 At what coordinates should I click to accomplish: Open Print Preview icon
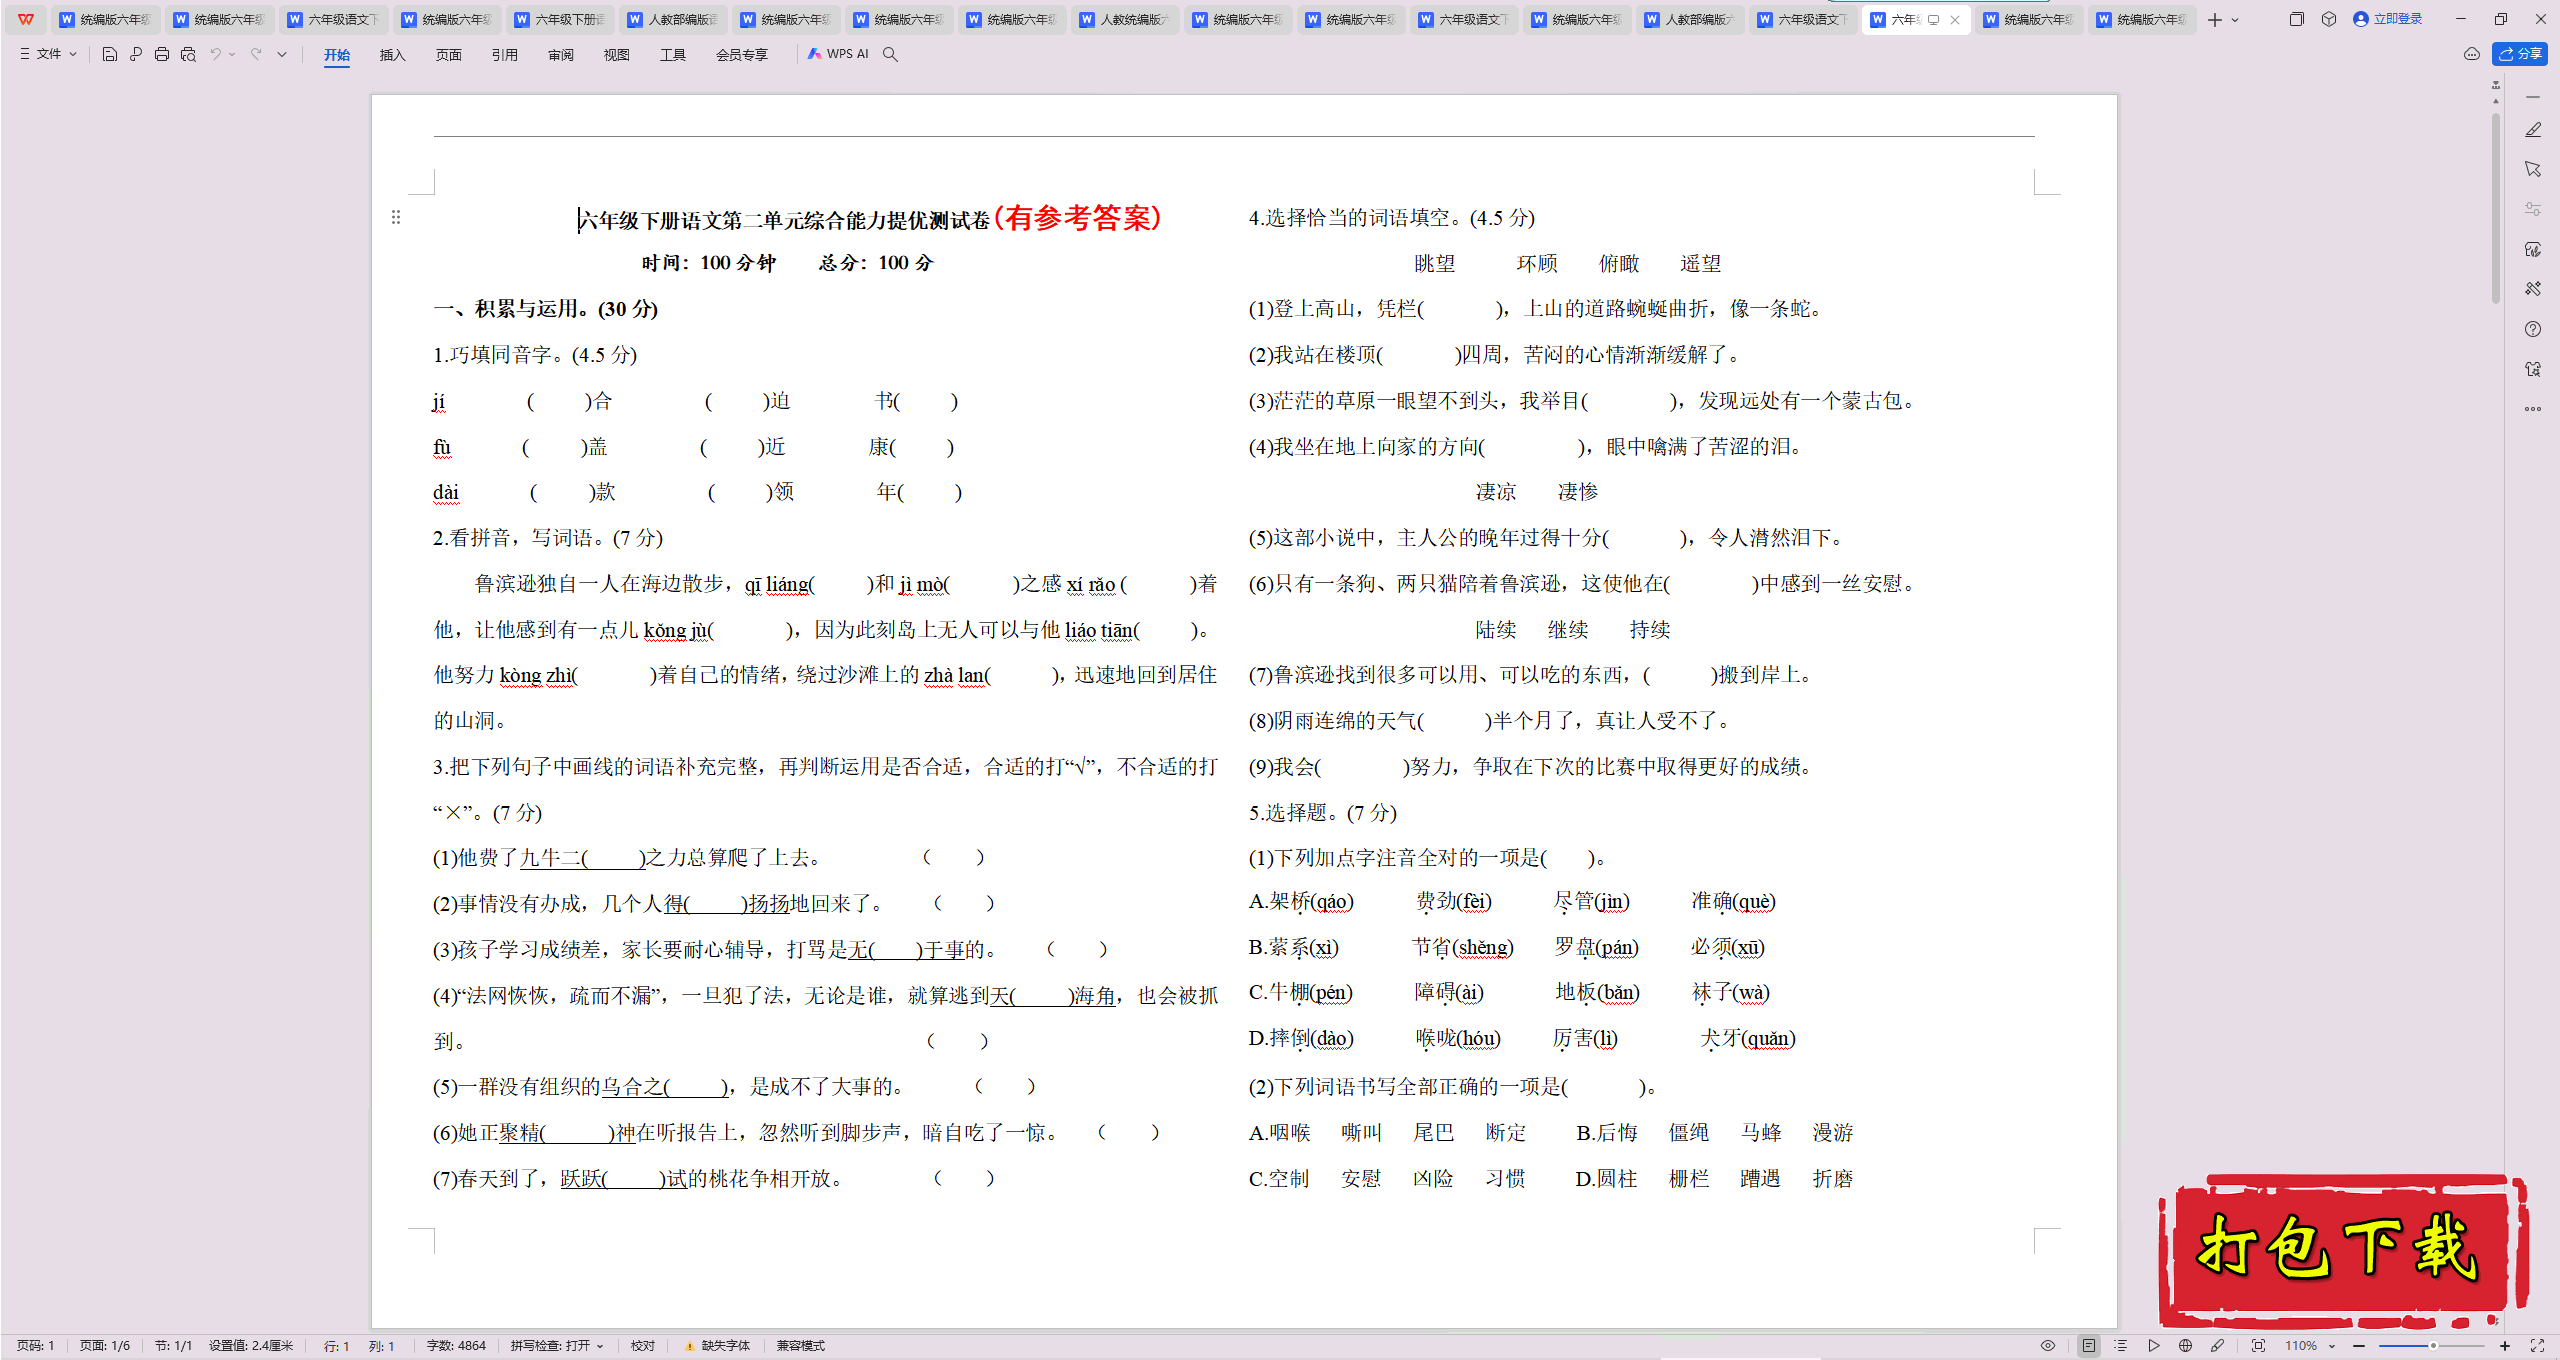pos(188,54)
